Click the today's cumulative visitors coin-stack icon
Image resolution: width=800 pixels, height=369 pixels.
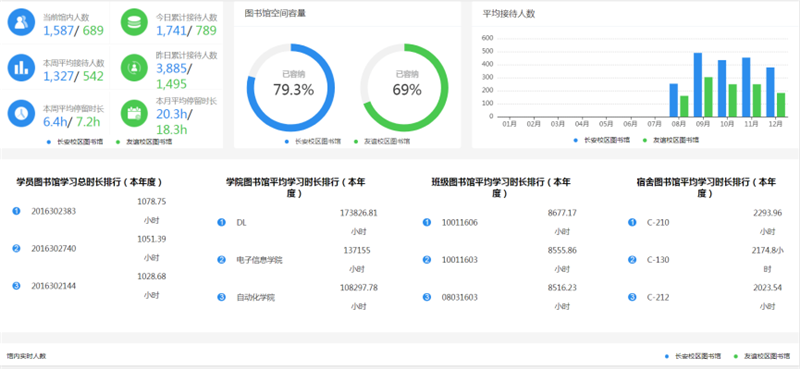coord(134,22)
